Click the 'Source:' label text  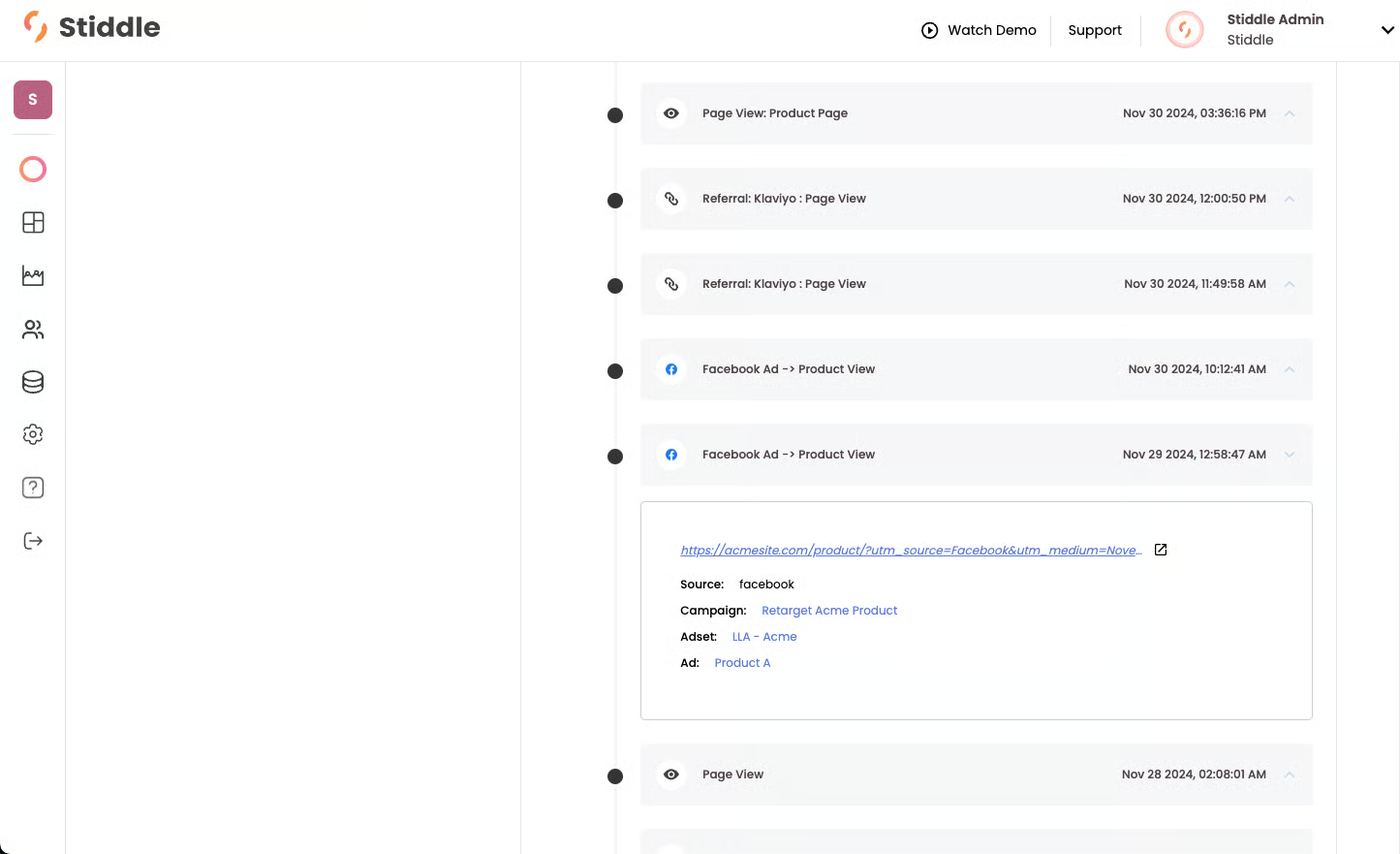(x=702, y=584)
